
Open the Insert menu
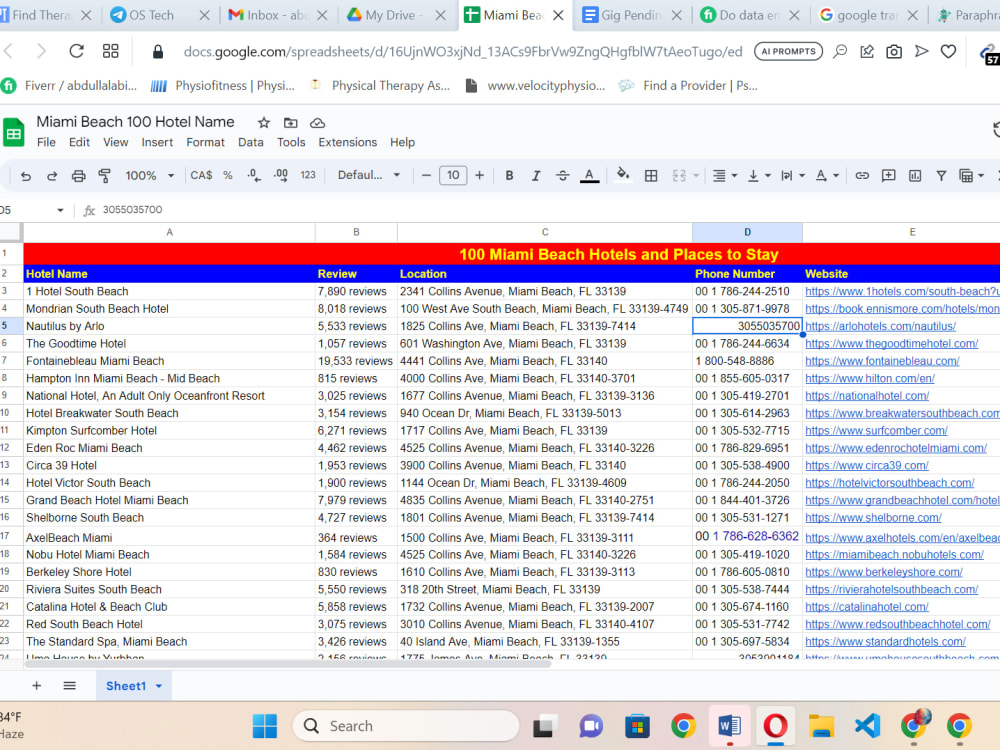click(x=157, y=142)
